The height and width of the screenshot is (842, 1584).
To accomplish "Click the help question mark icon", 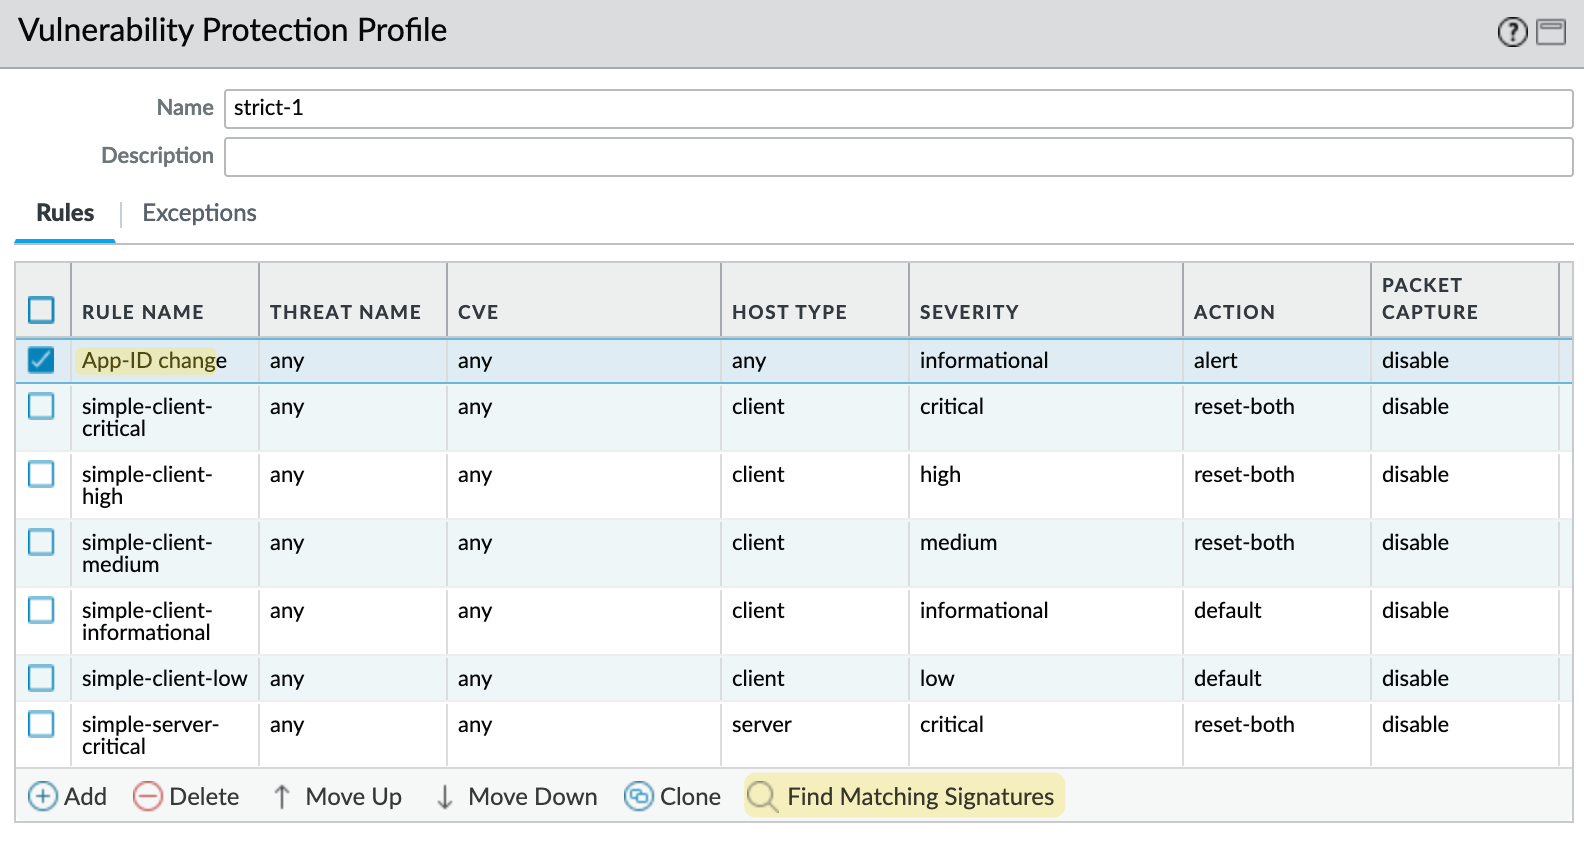I will (x=1512, y=33).
